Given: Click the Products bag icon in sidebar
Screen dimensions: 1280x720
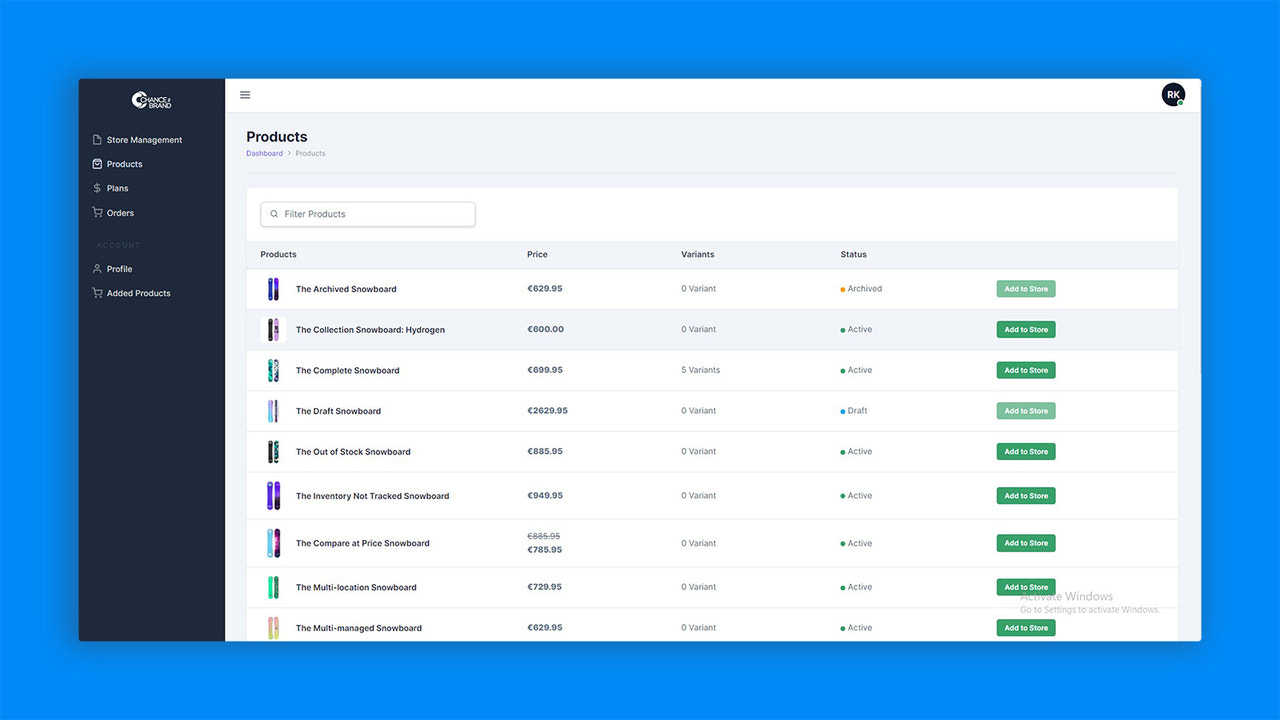Looking at the screenshot, I should [97, 164].
